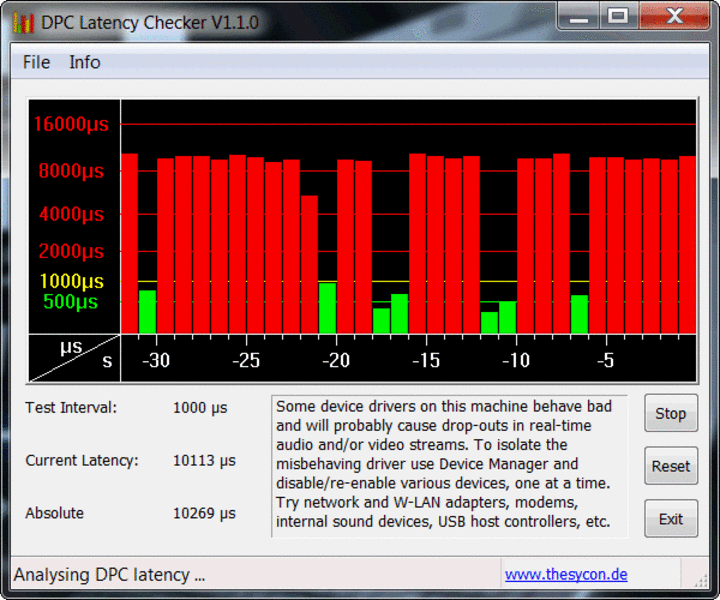Screen dimensions: 720x600
Task: Click the Reset button
Action: pyautogui.click(x=670, y=466)
